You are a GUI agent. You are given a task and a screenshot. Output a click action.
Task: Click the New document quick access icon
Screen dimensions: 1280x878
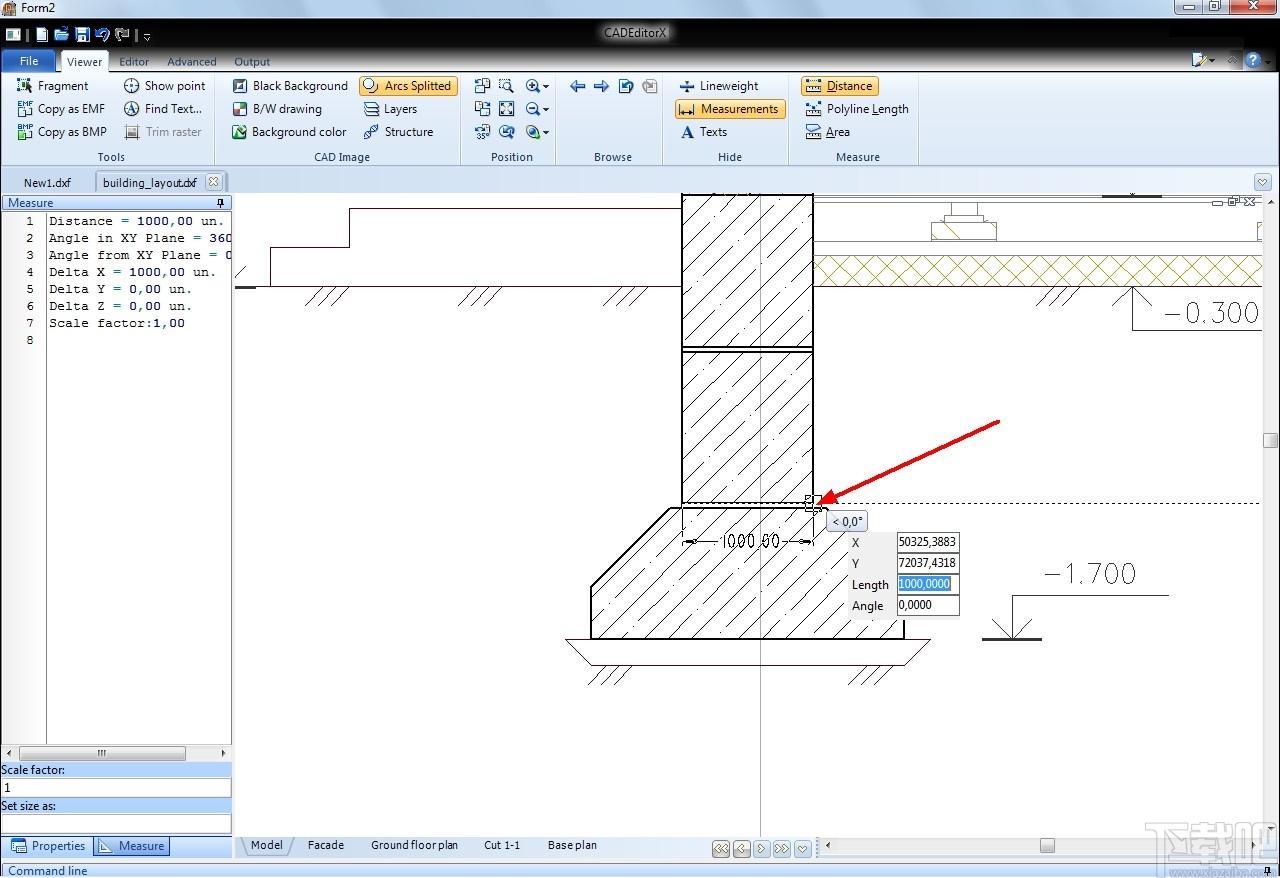click(42, 35)
